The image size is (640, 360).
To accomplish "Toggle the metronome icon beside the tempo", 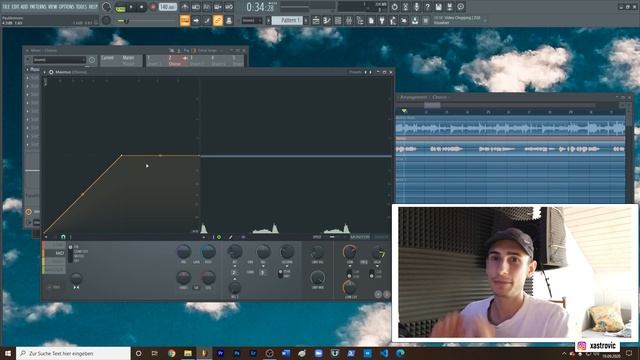I will pyautogui.click(x=184, y=7).
